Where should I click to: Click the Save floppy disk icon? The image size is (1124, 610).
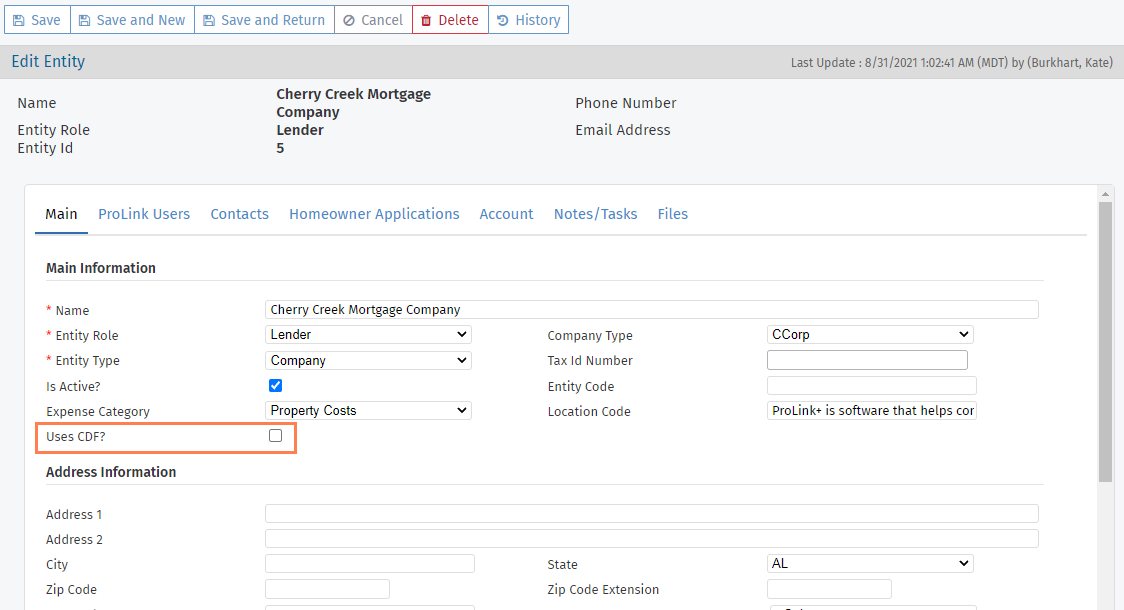click(19, 21)
